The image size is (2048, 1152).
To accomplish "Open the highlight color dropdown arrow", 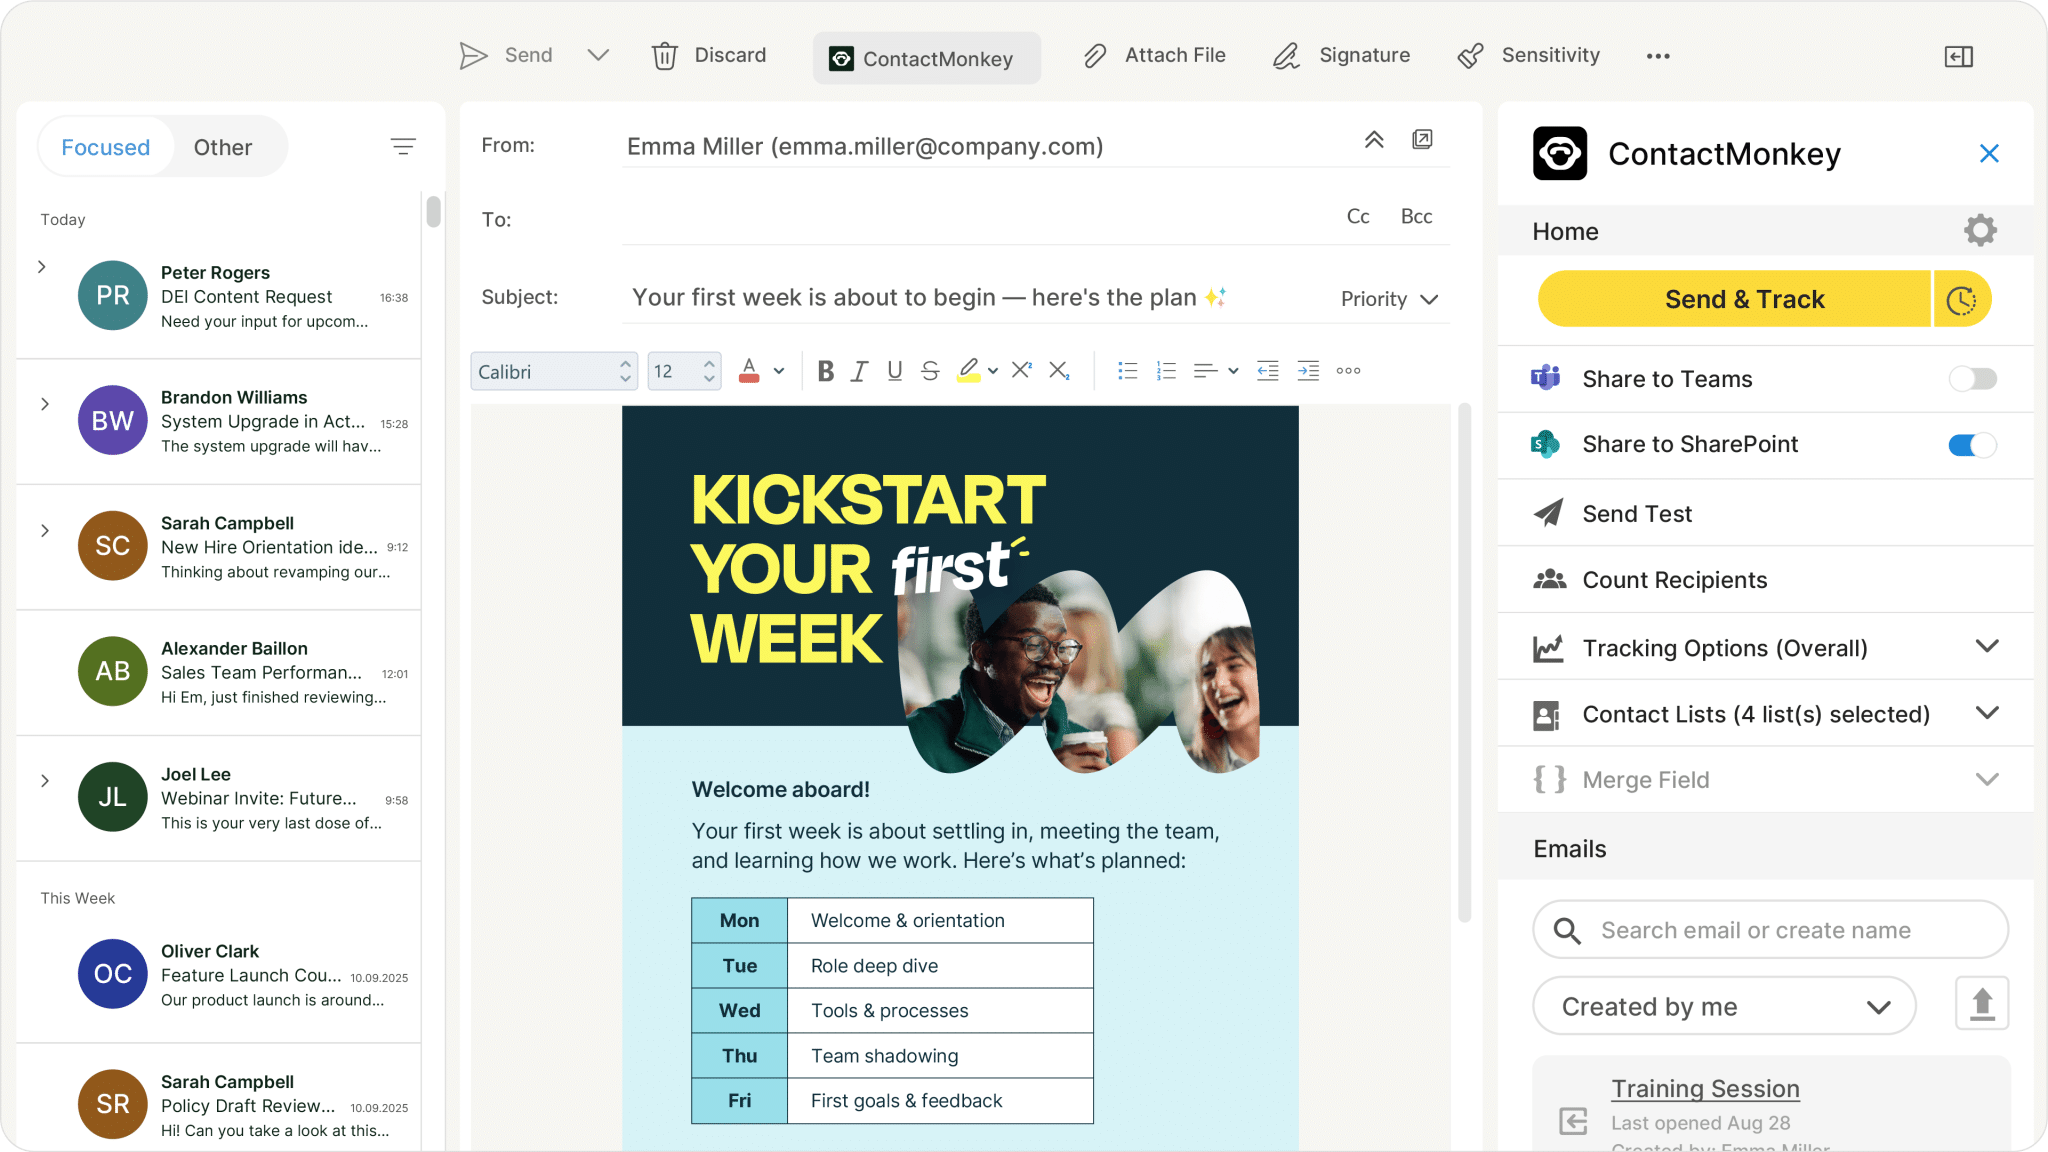I will pos(993,371).
